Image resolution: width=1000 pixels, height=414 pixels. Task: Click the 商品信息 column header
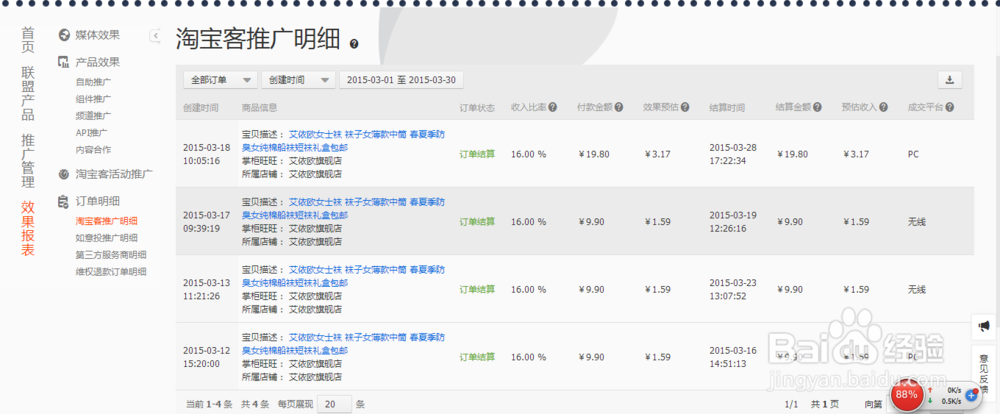(260, 108)
